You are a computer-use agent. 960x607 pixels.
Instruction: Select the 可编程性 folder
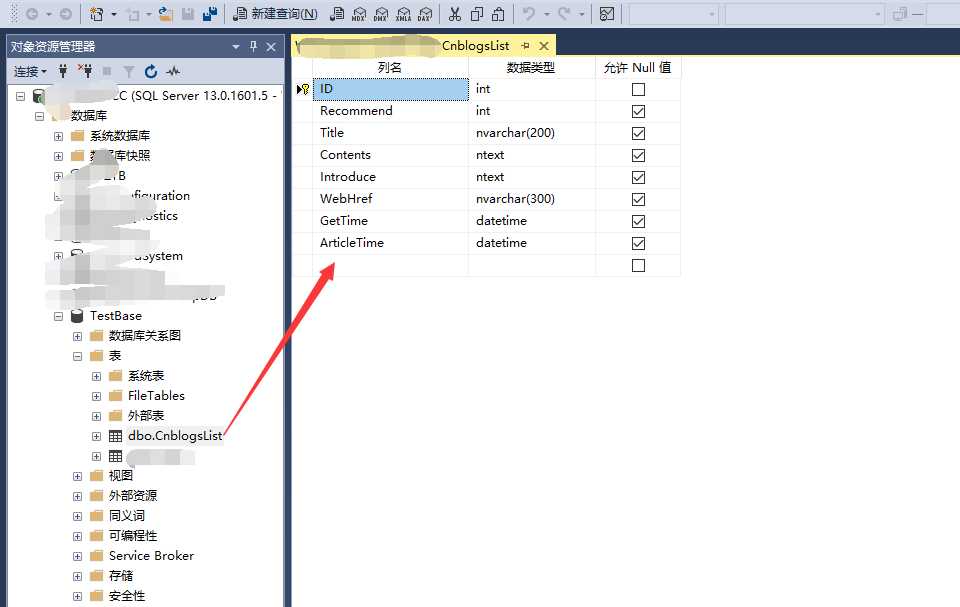click(x=133, y=535)
